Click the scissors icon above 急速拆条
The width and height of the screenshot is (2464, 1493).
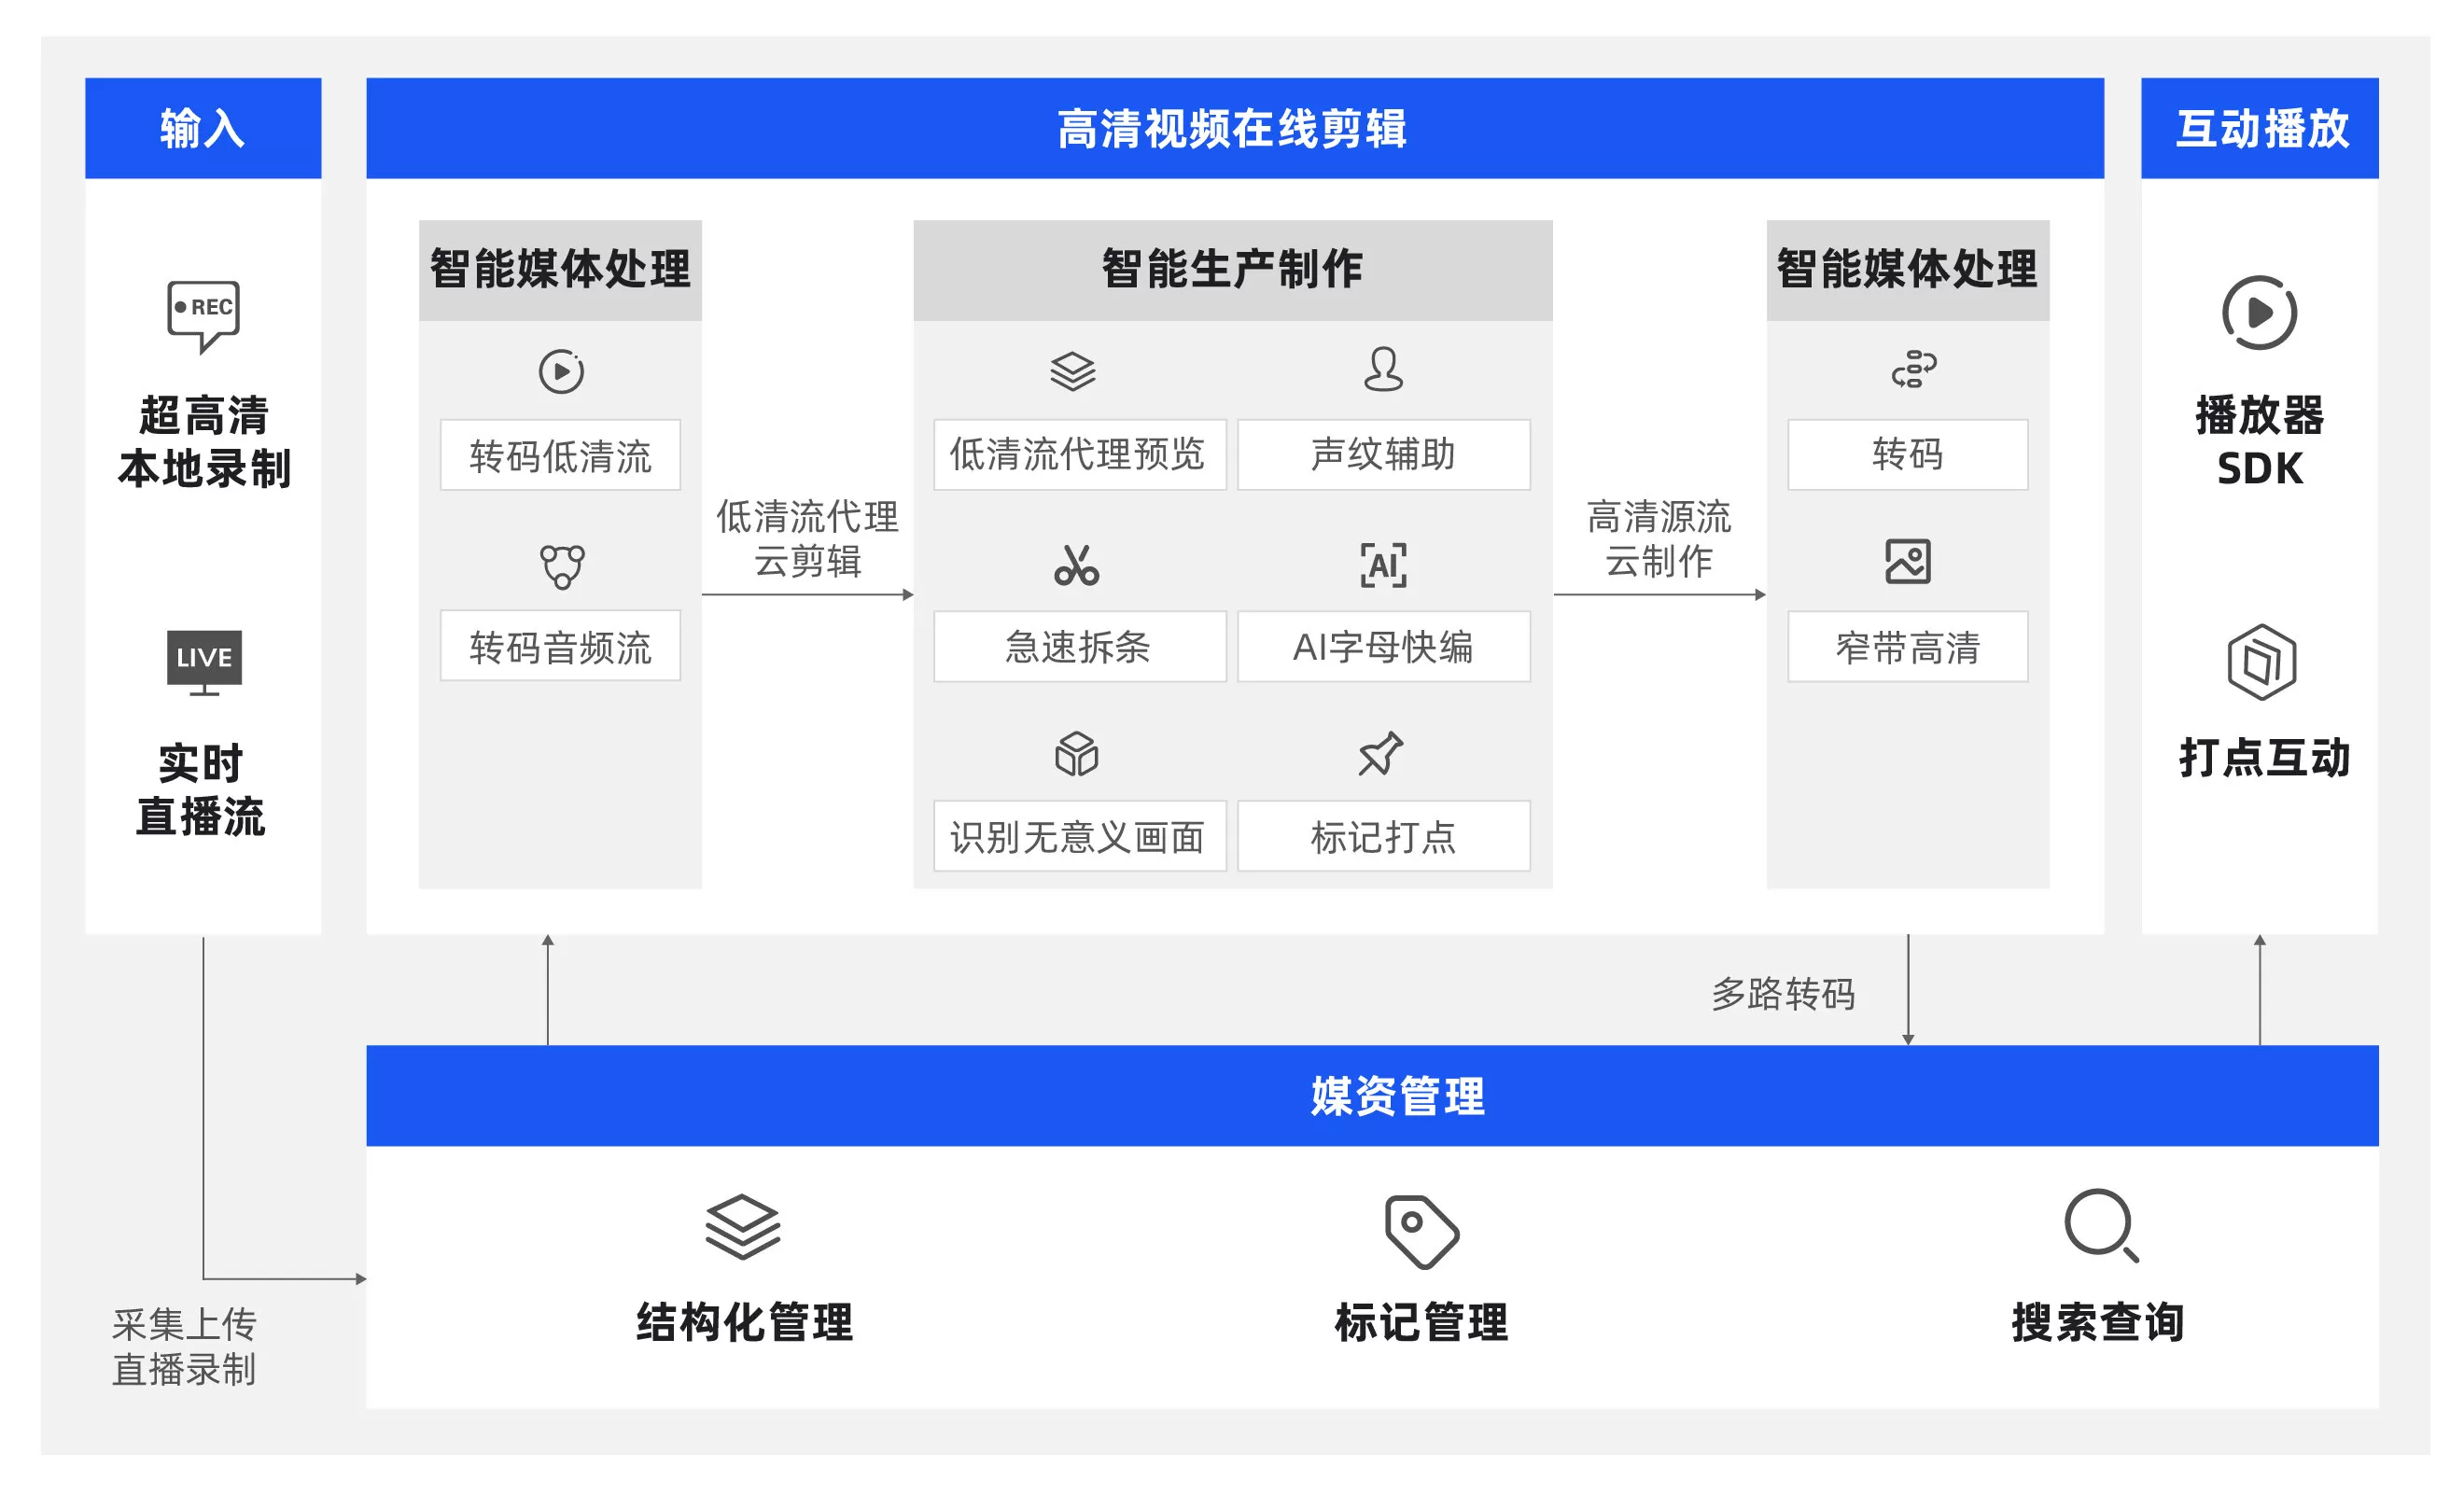[x=1076, y=565]
